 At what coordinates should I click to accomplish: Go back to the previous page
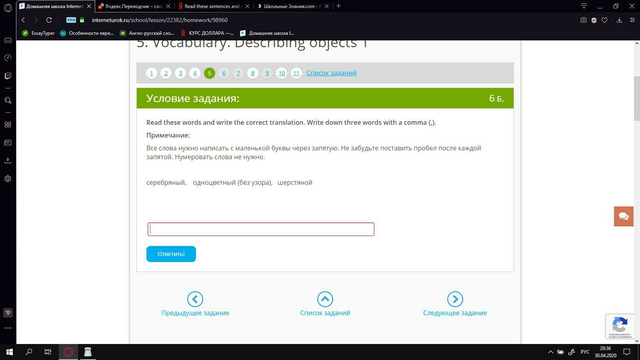[x=23, y=20]
